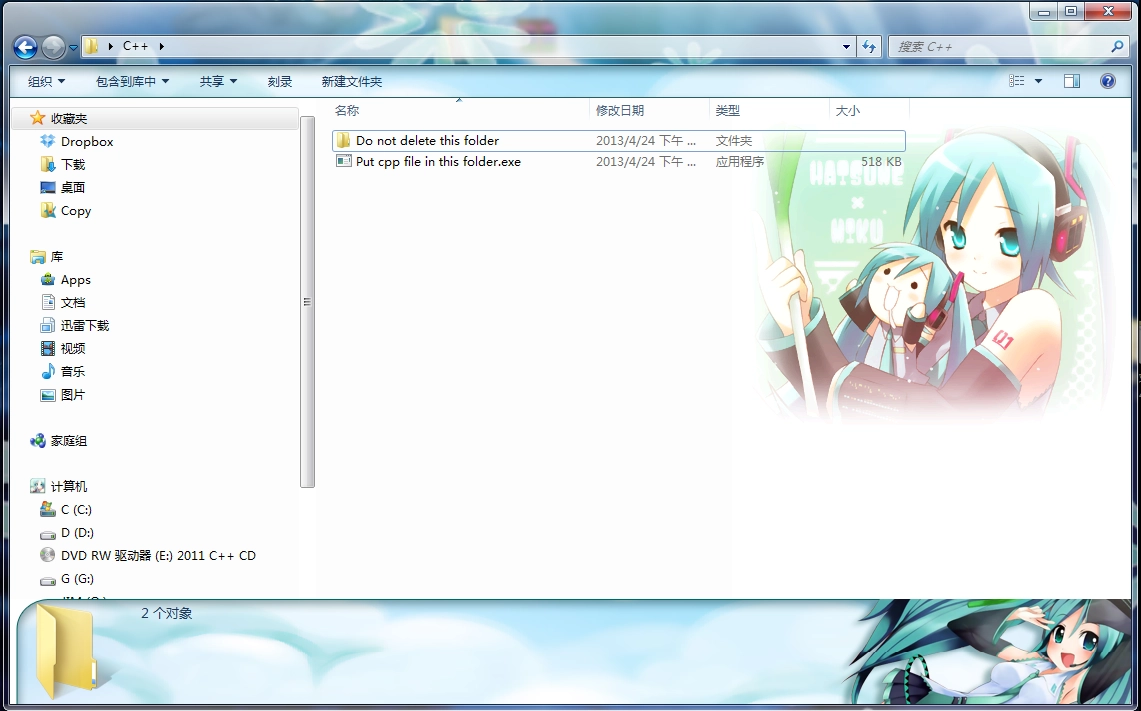The height and width of the screenshot is (711, 1141).
Task: Open the 包含到库中 menu
Action: [132, 82]
